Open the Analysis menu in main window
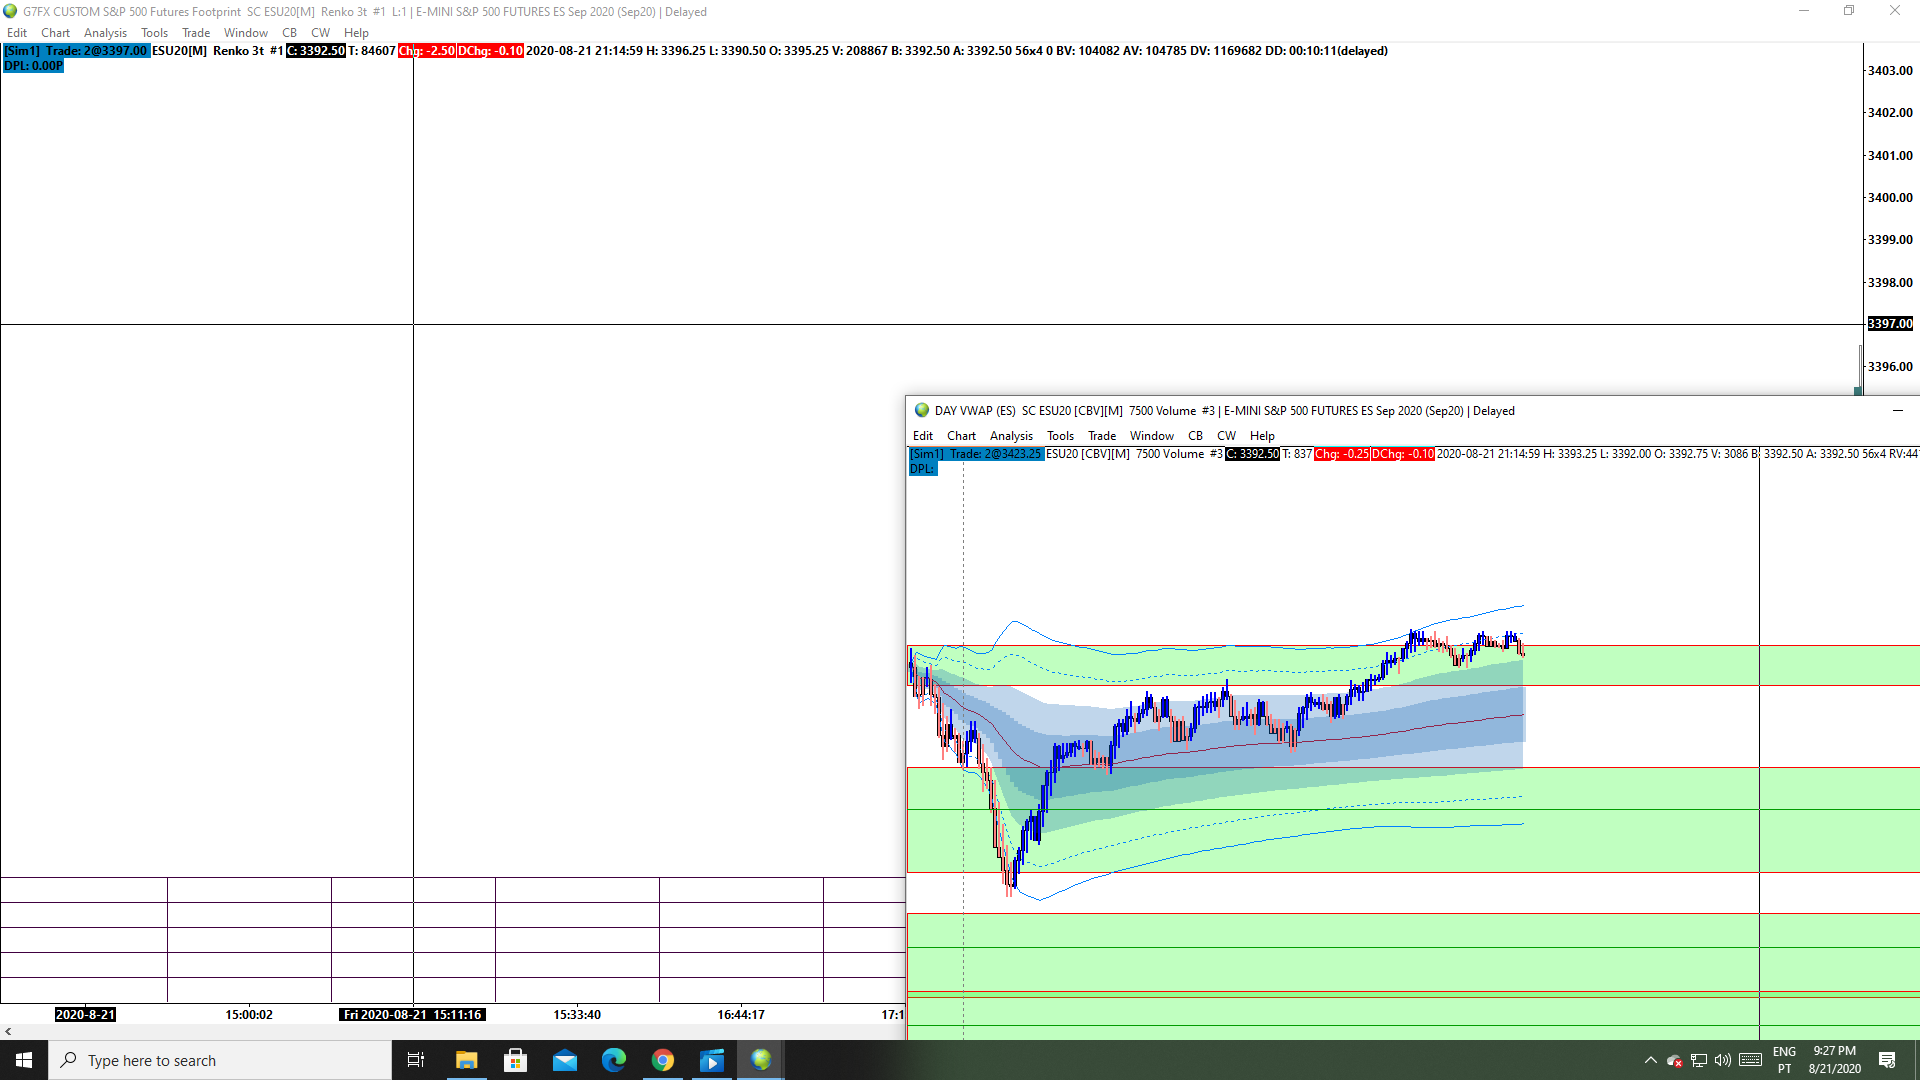 click(105, 33)
